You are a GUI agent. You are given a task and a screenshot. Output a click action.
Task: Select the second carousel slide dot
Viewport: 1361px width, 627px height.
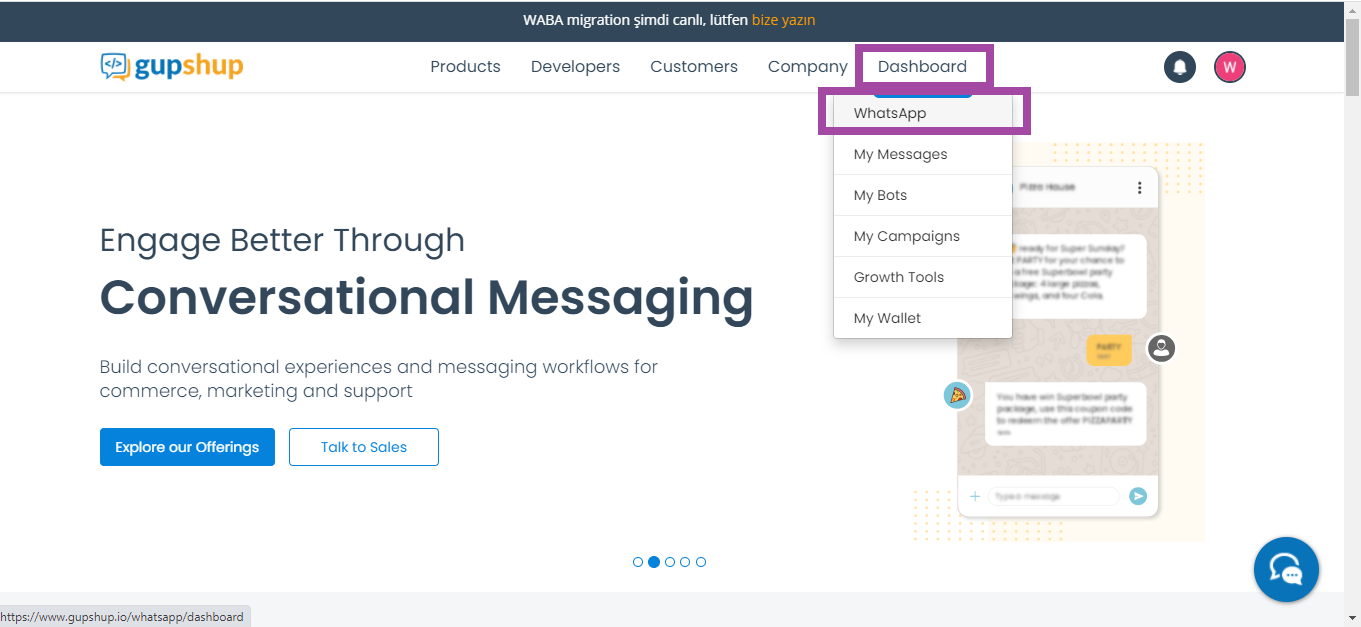click(654, 562)
